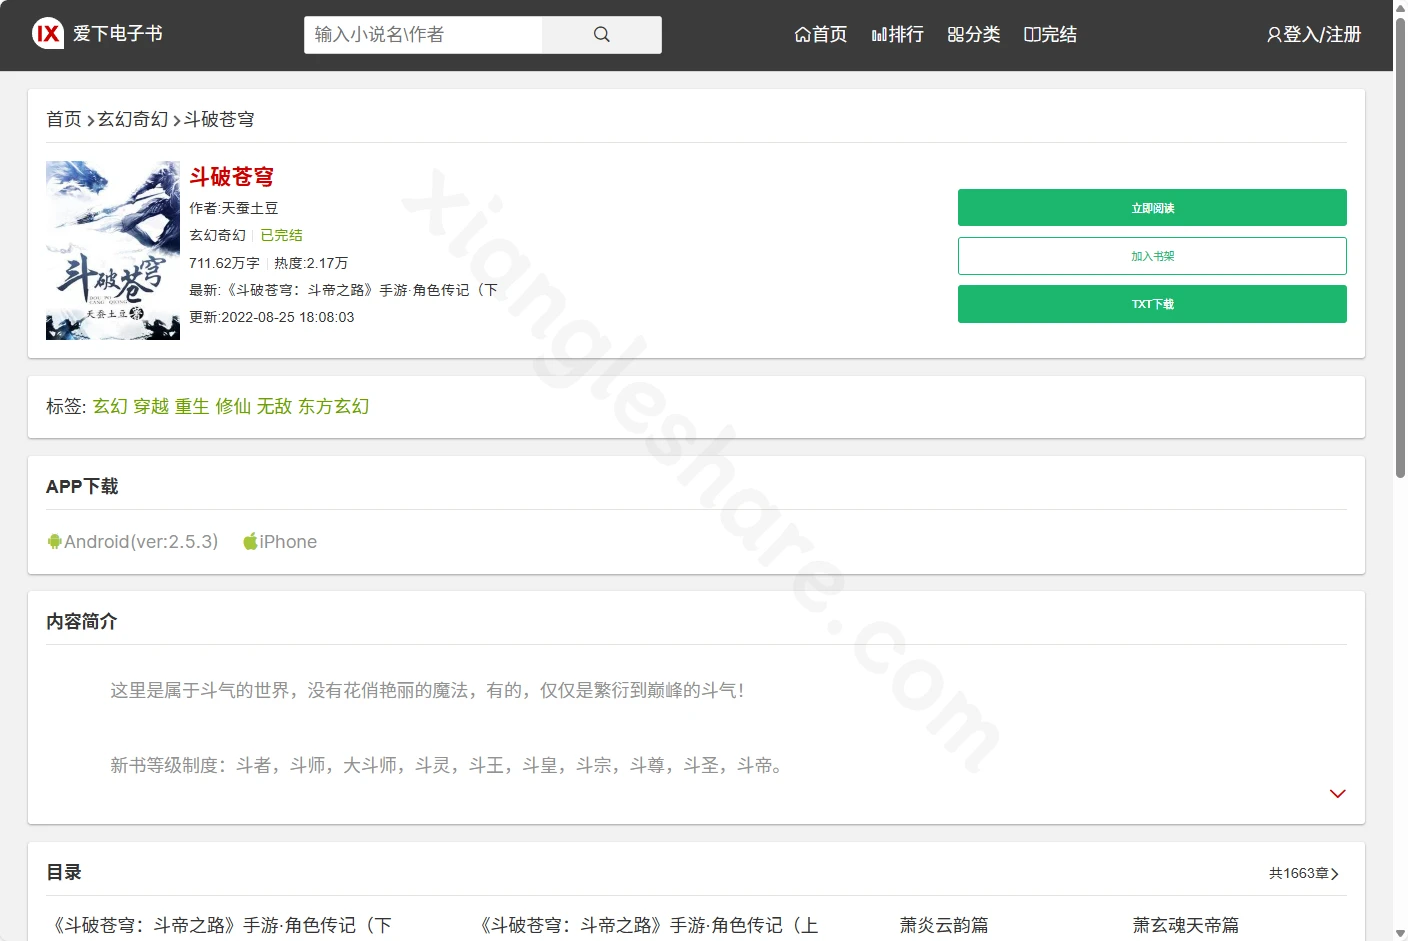Click the 加入书架 add to bookshelf button

(x=1152, y=256)
